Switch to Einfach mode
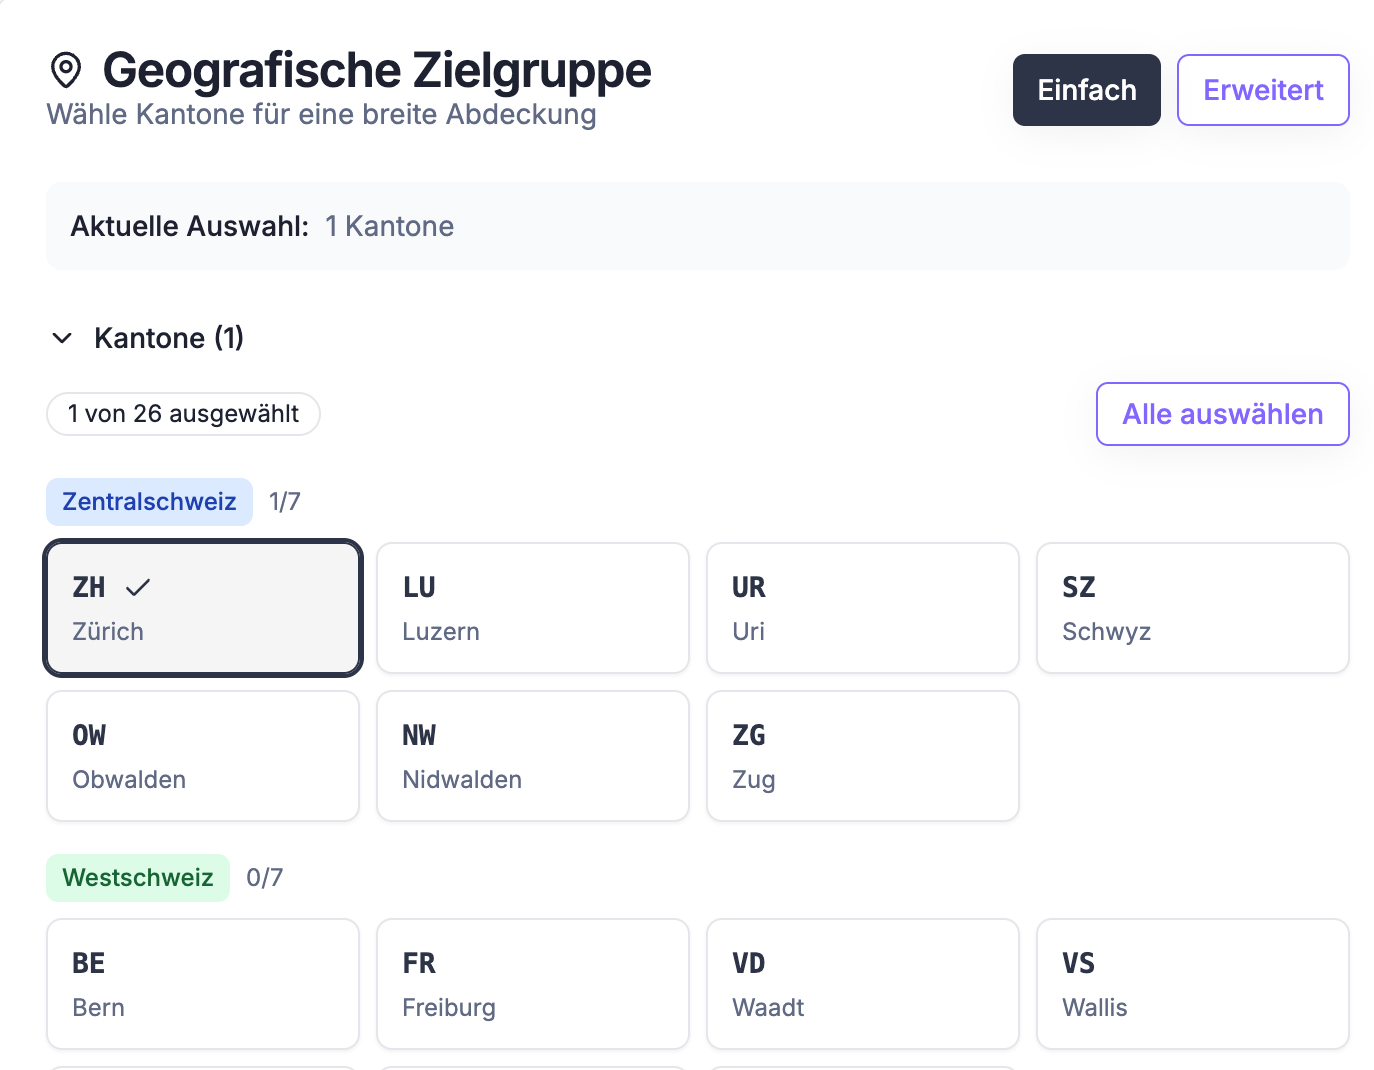The height and width of the screenshot is (1070, 1374). (1086, 90)
